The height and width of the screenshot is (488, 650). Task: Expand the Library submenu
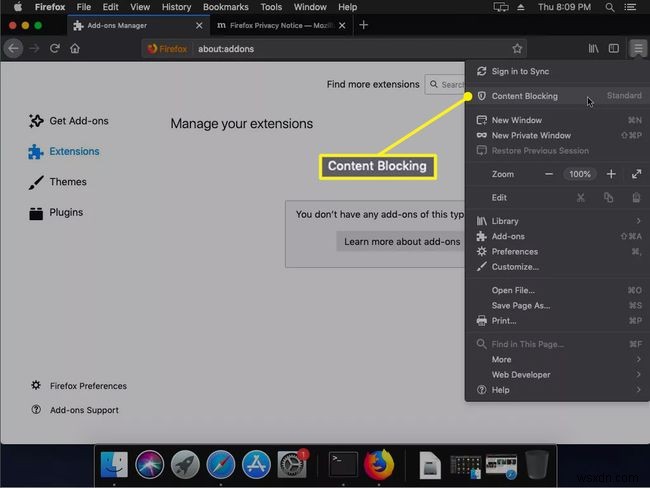point(557,221)
